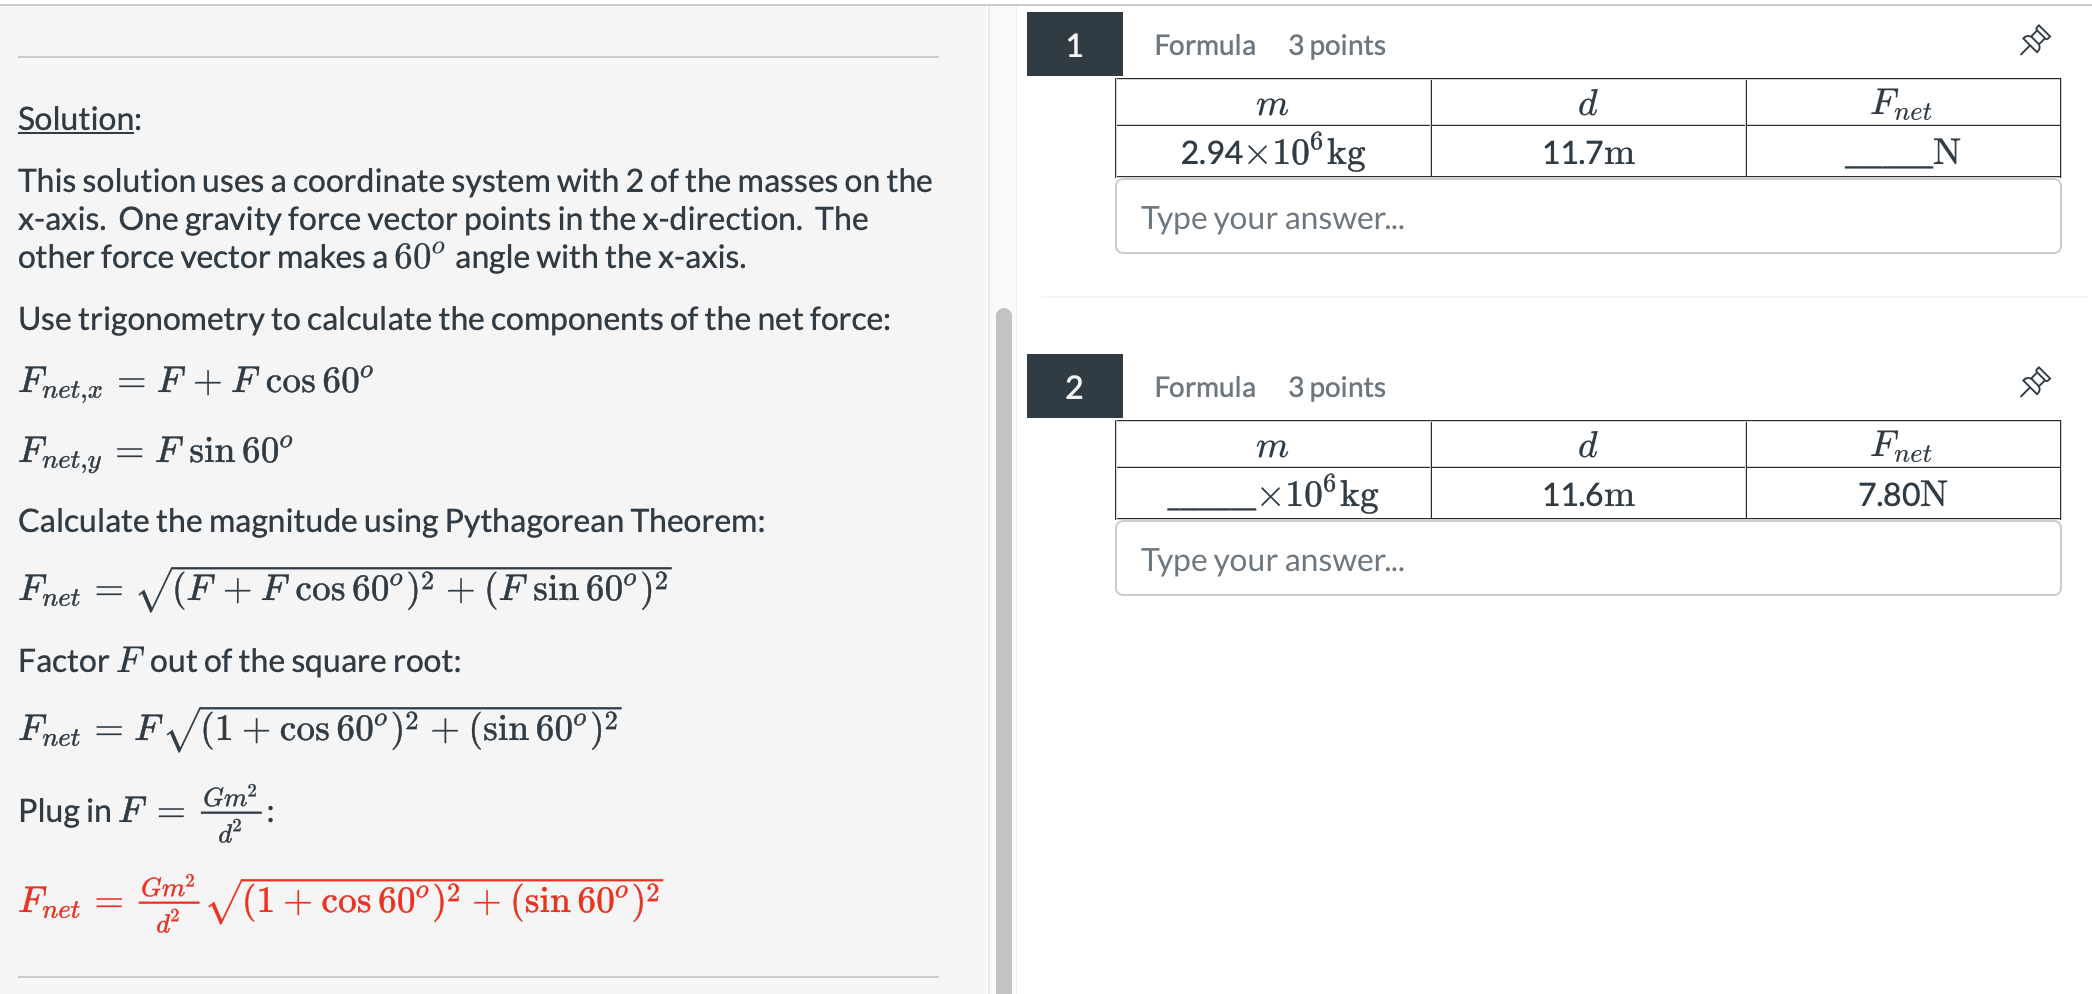Click the 3 points indicator for question 2

pyautogui.click(x=1337, y=387)
